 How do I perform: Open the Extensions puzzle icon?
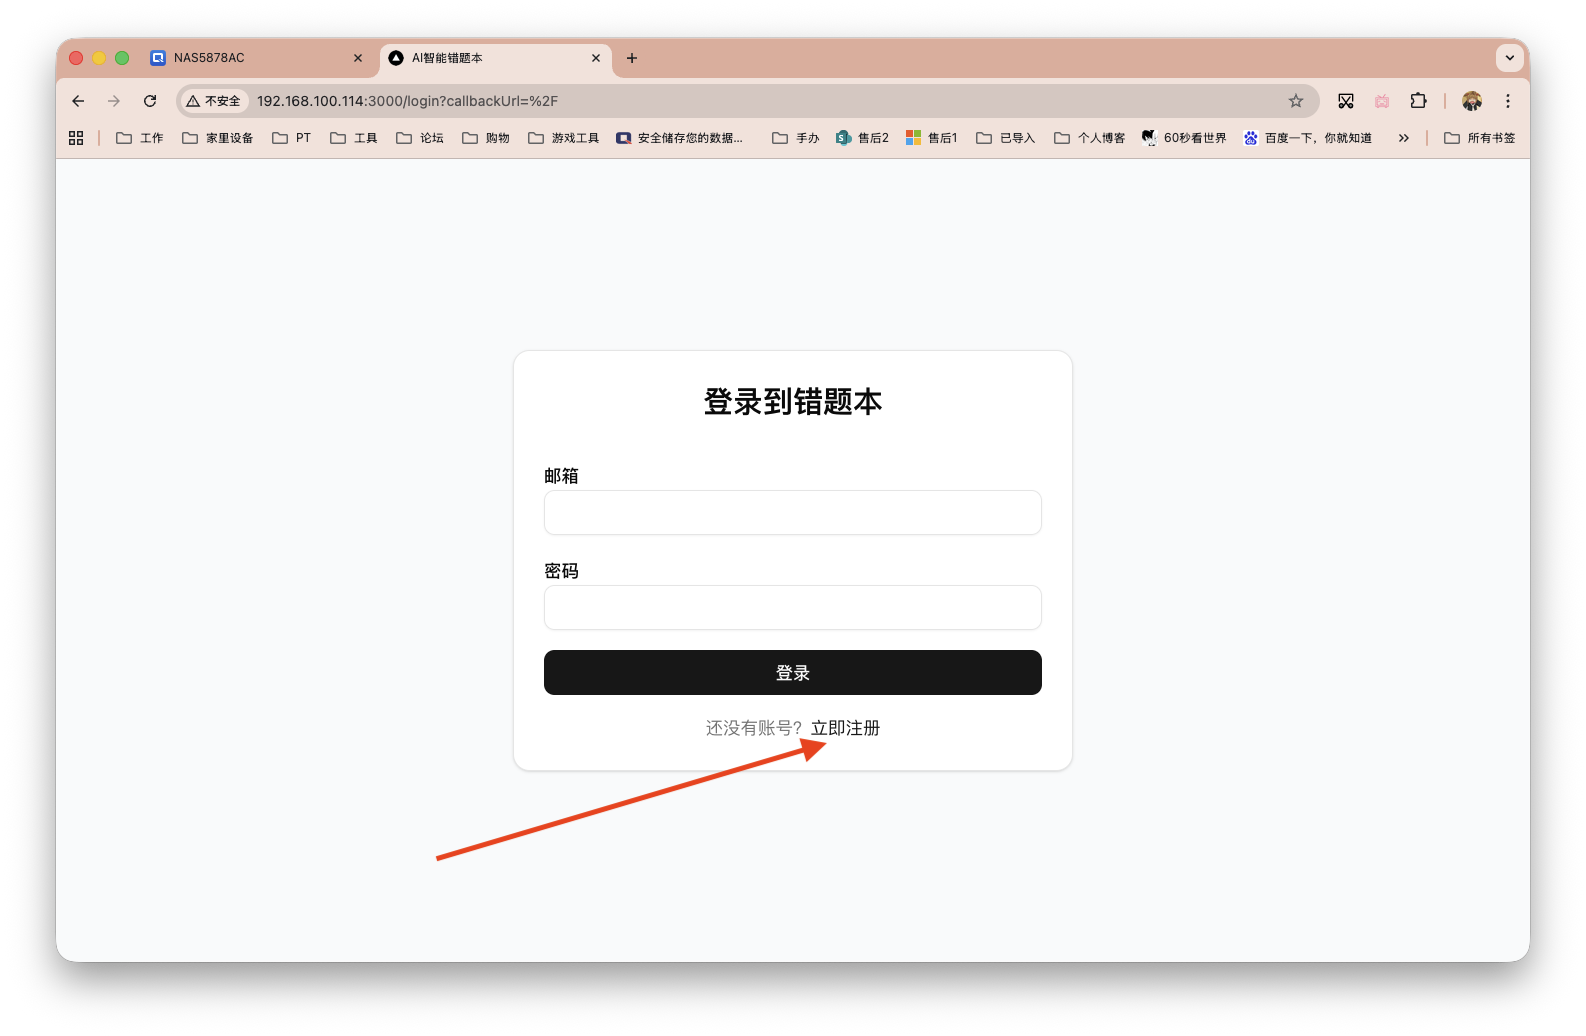coord(1418,101)
